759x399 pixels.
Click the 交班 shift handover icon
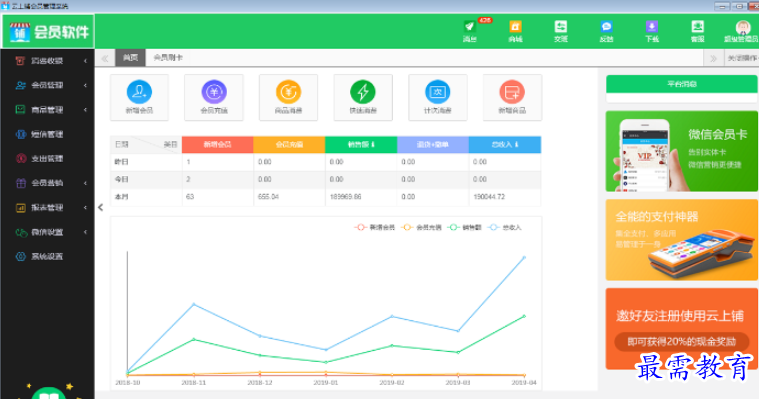(561, 31)
